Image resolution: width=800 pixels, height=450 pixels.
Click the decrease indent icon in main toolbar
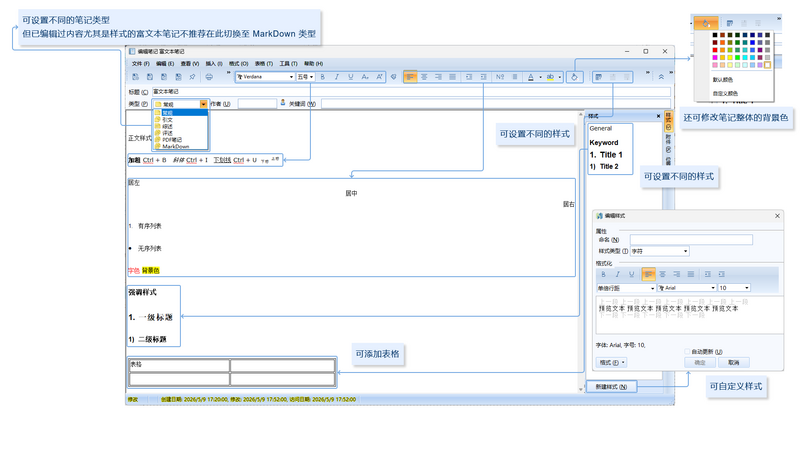(x=469, y=77)
